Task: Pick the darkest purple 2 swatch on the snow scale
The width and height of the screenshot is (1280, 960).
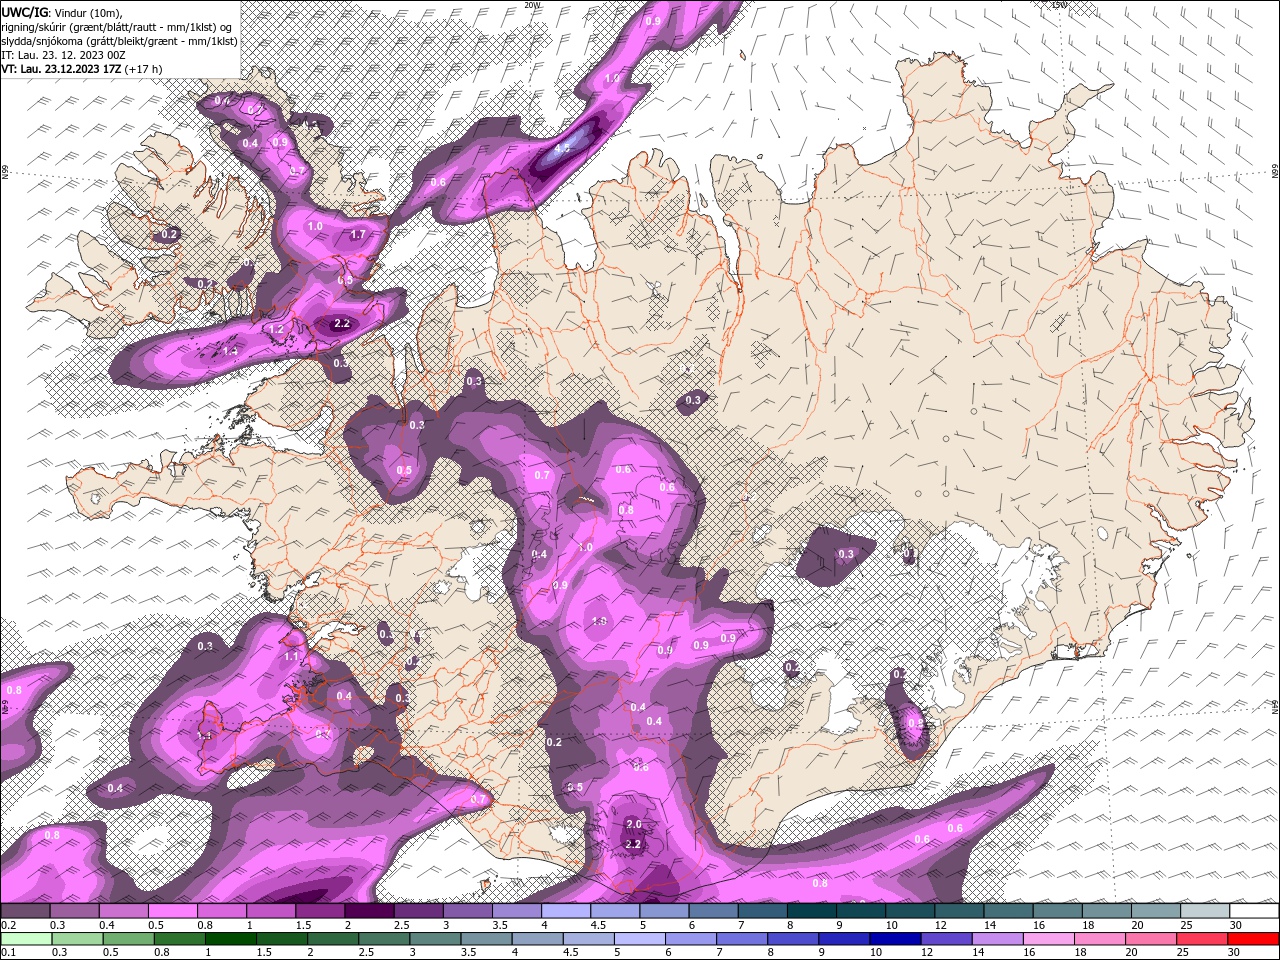Action: [369, 911]
